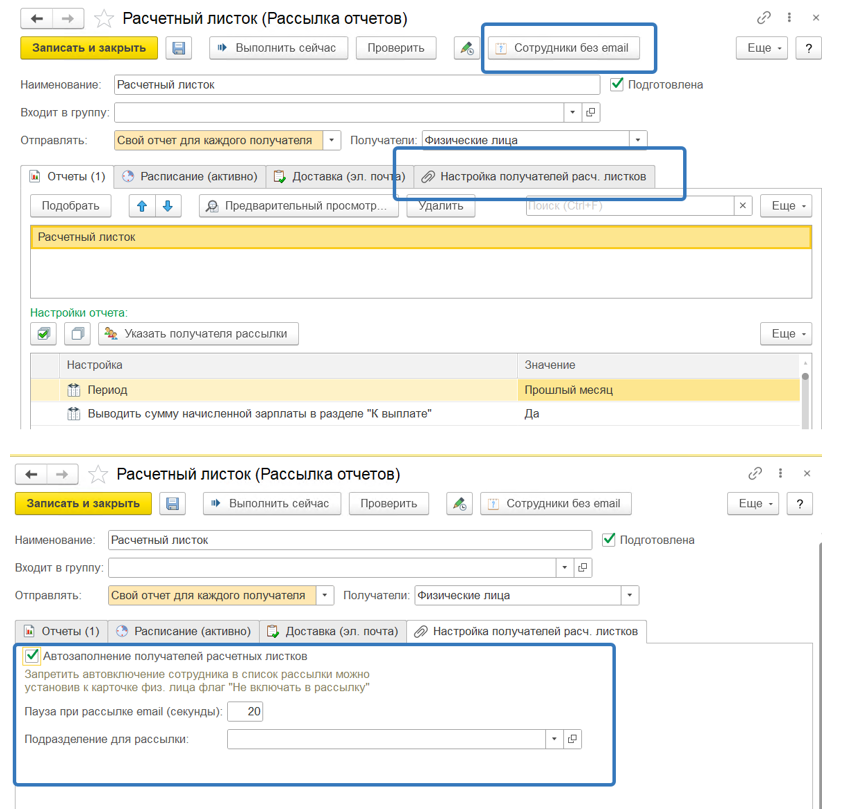The width and height of the screenshot is (863, 809).
Task: Click the uncheck all settings icon
Action: pyautogui.click(x=78, y=334)
